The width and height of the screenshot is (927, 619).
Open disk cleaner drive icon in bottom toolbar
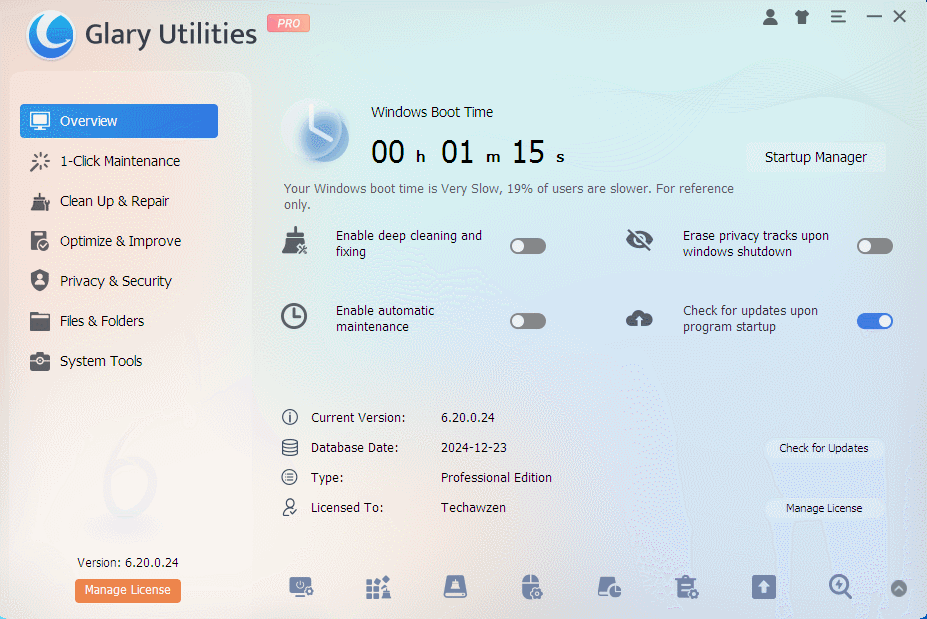455,587
